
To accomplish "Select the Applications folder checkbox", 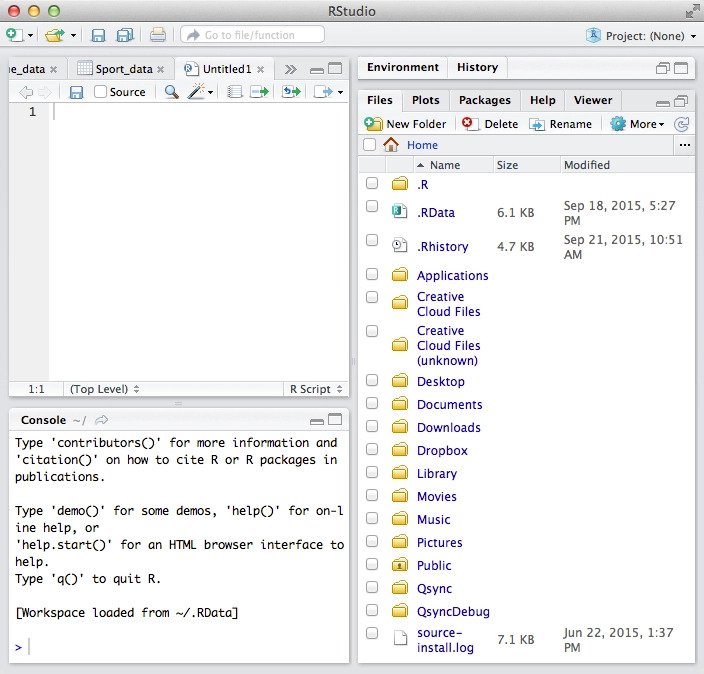I will point(372,274).
